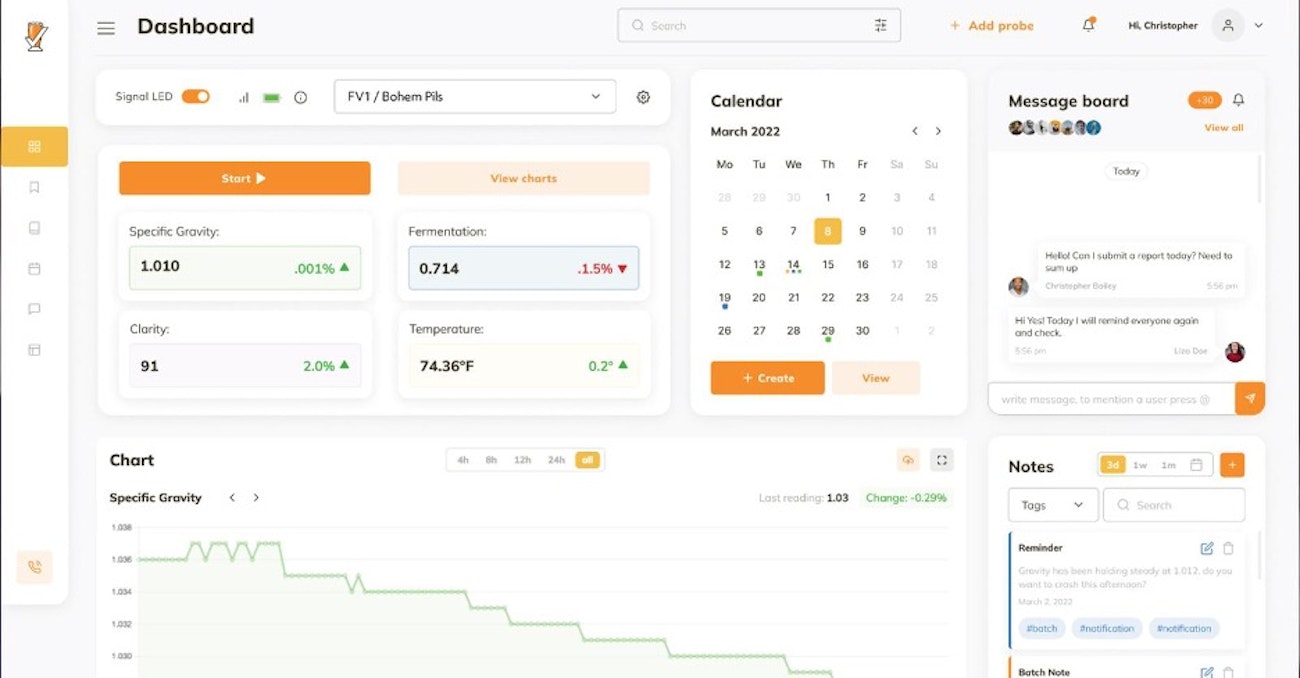Show the previous chart metric arrow
Viewport: 1300px width, 678px height.
click(x=232, y=497)
